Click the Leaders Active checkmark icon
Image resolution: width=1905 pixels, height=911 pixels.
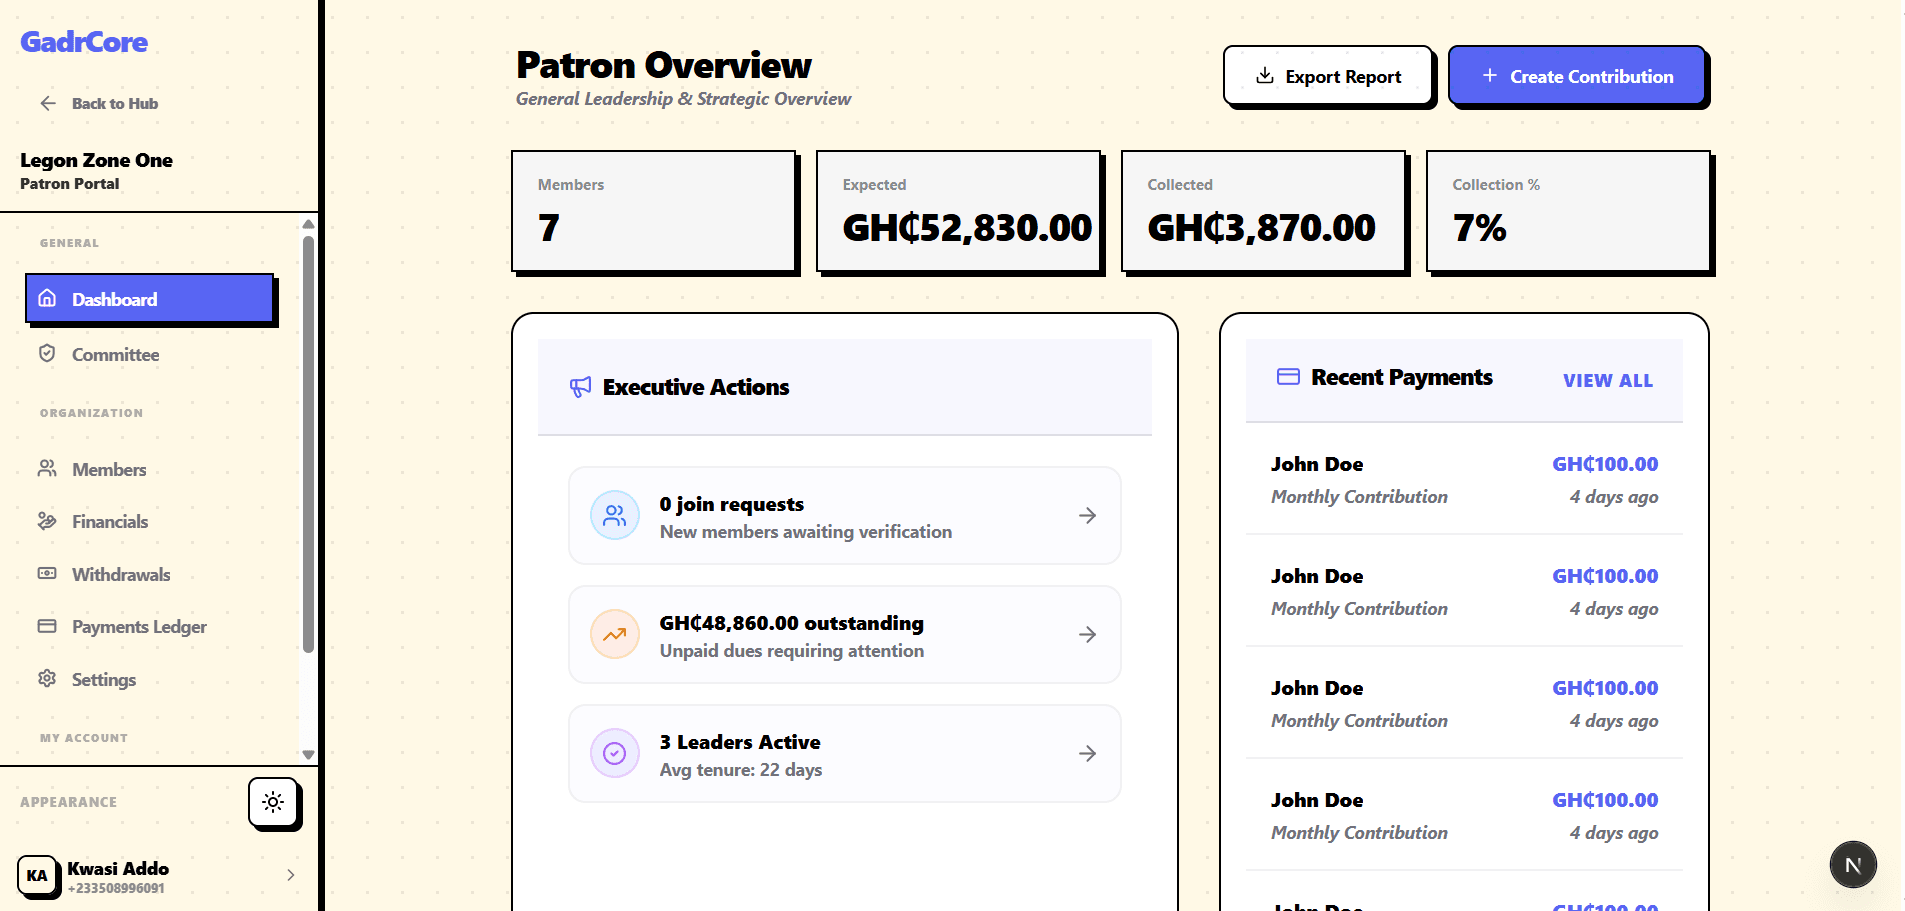(x=615, y=754)
